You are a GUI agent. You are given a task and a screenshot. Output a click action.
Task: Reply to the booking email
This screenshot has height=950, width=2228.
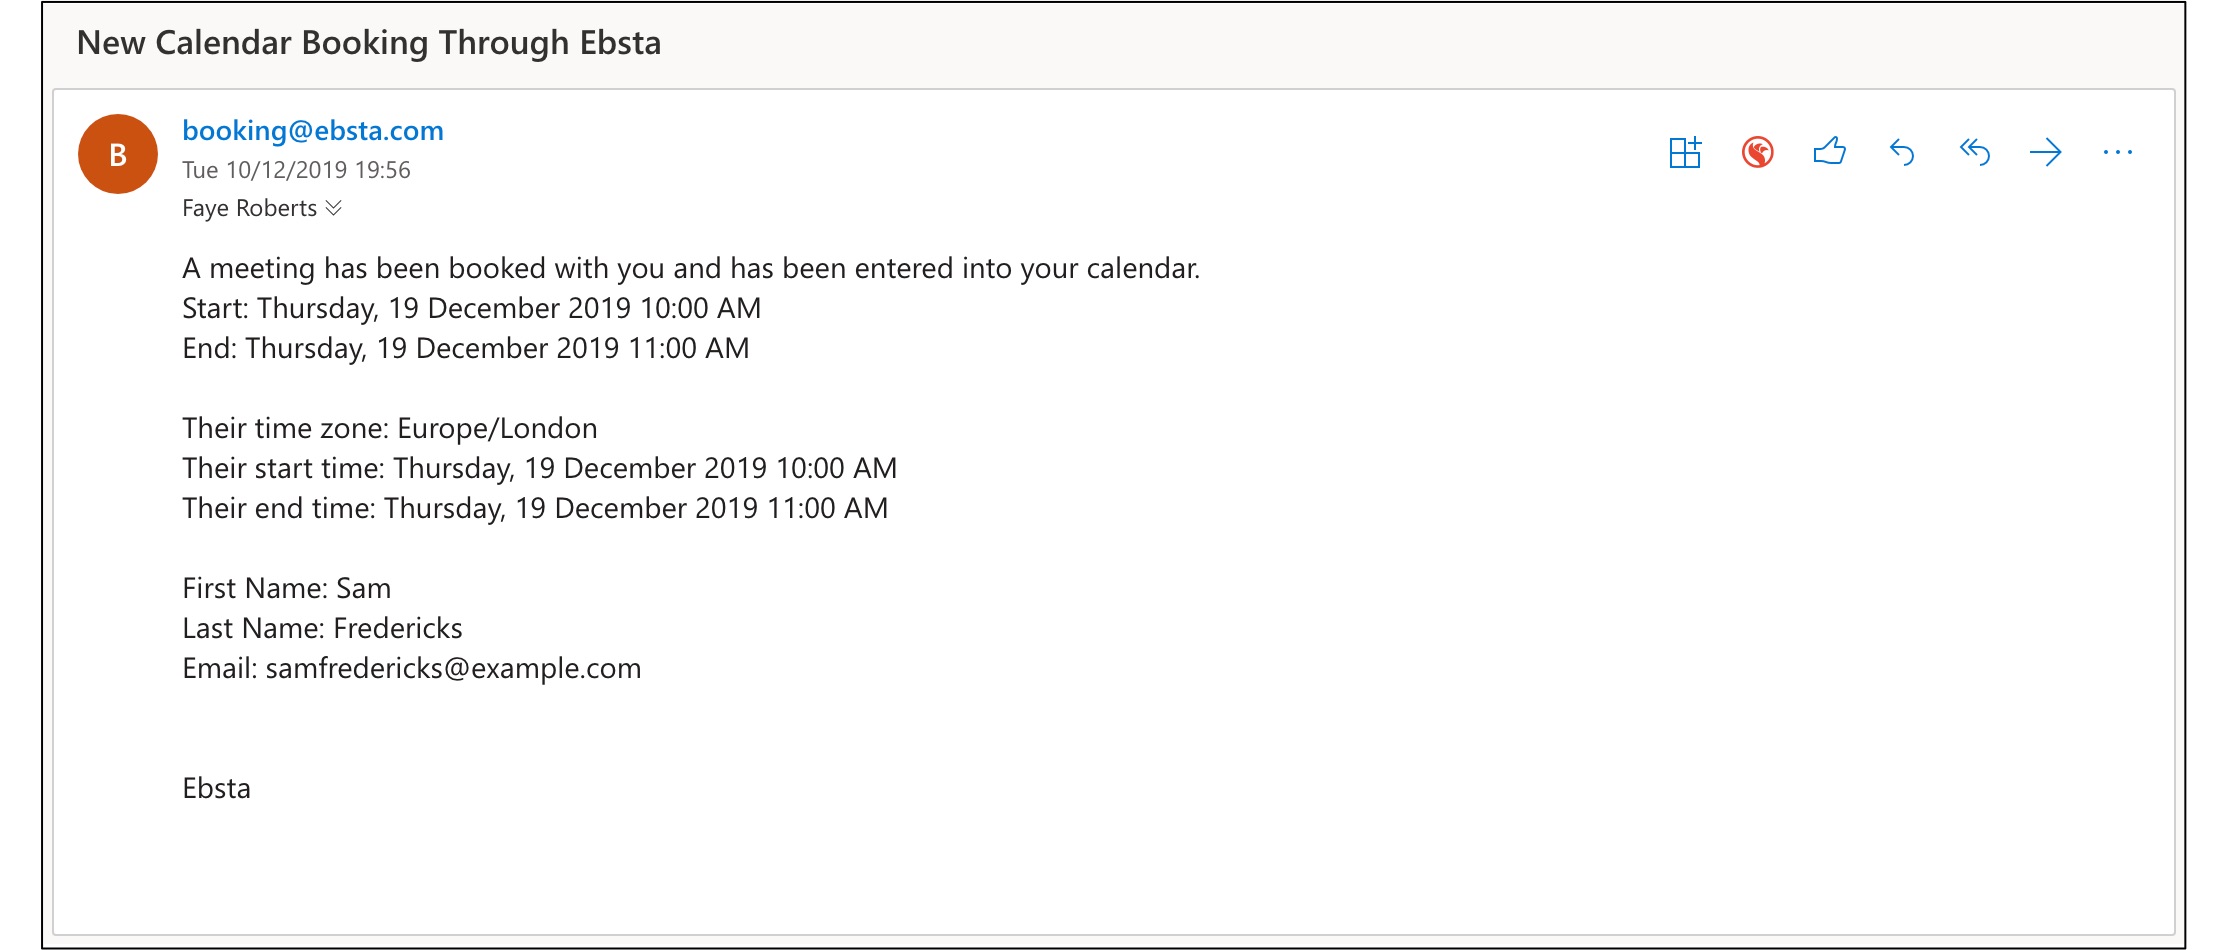[1902, 153]
